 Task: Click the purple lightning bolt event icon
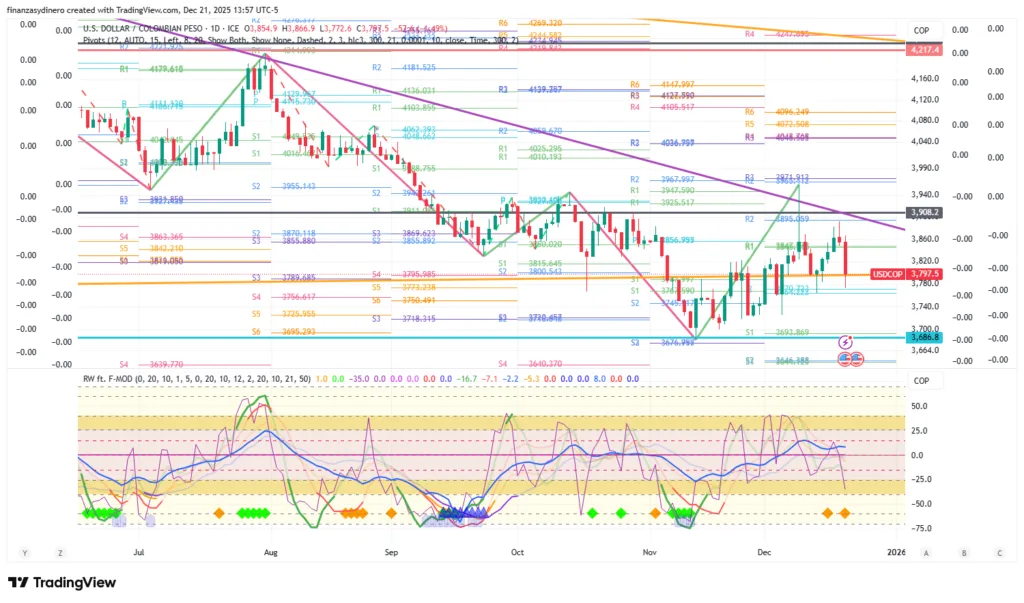[847, 342]
